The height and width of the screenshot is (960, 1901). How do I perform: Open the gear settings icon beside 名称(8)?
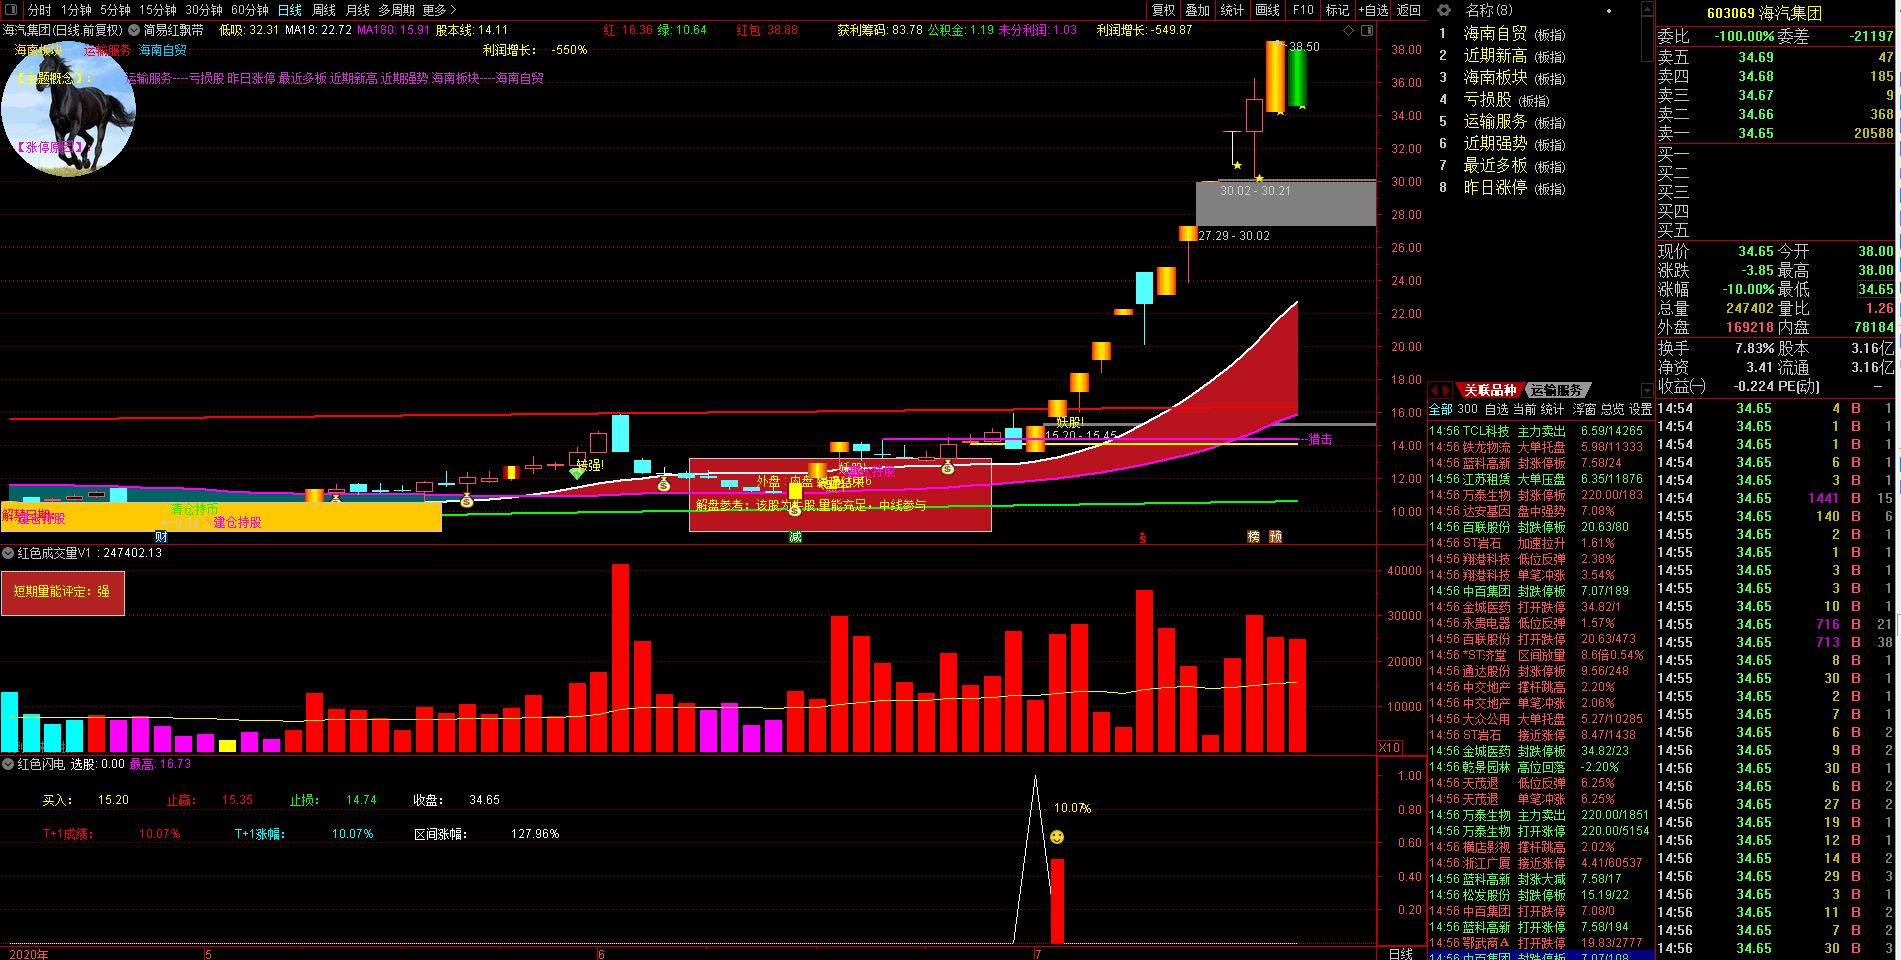(x=1444, y=10)
